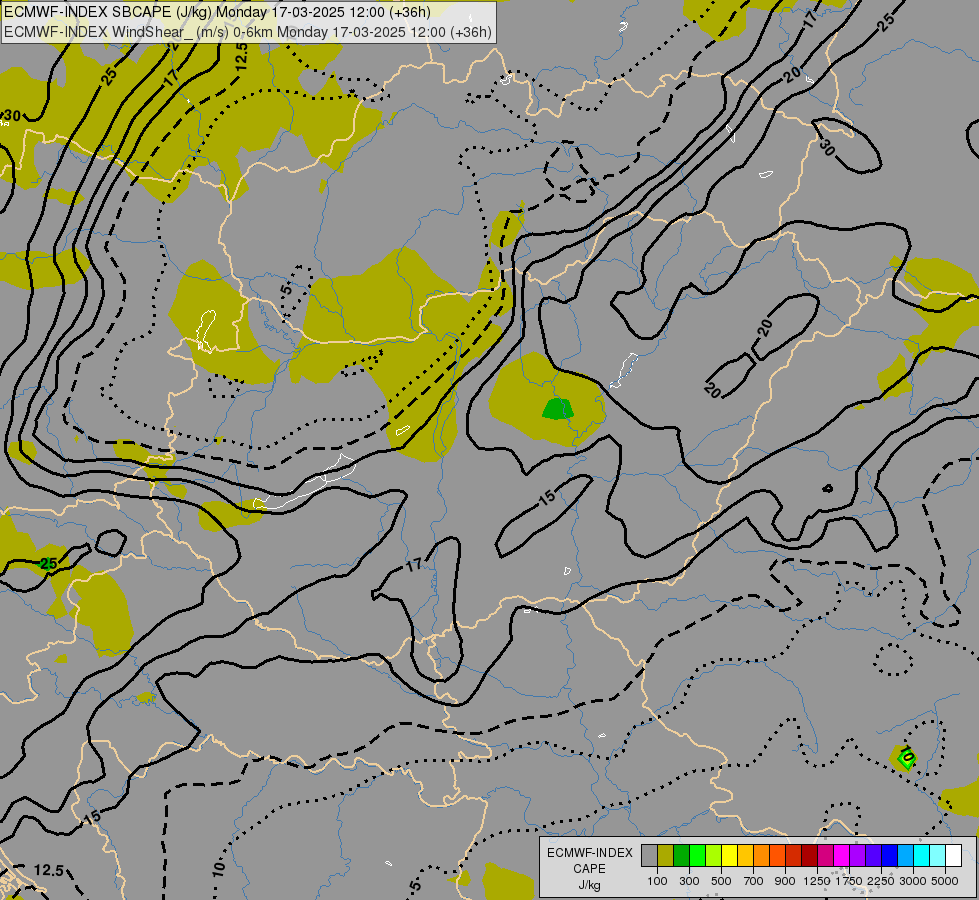This screenshot has width=979, height=900.
Task: Click the 500 legend scale value
Action: click(x=721, y=881)
